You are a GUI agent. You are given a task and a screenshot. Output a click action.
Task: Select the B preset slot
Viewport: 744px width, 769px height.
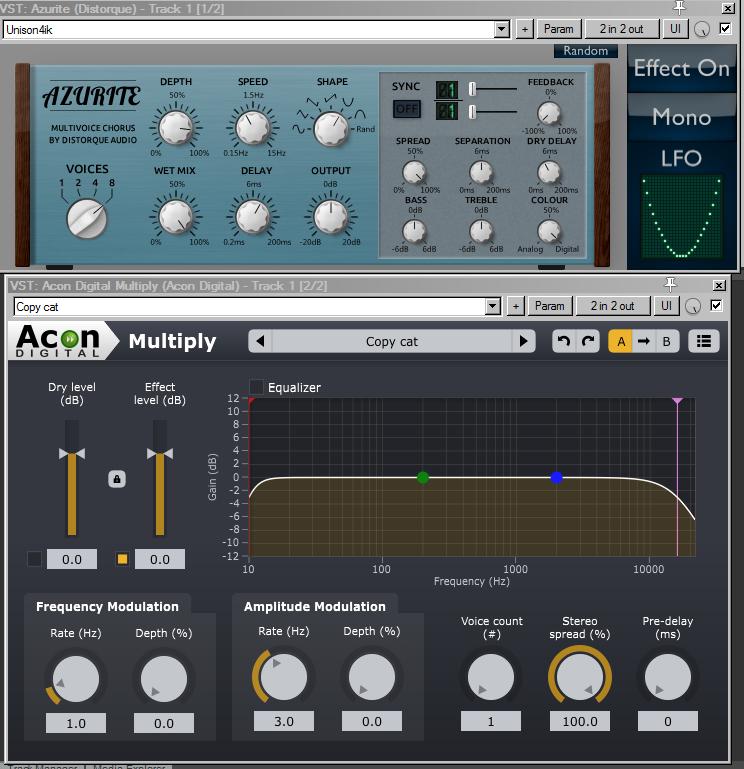pyautogui.click(x=667, y=341)
